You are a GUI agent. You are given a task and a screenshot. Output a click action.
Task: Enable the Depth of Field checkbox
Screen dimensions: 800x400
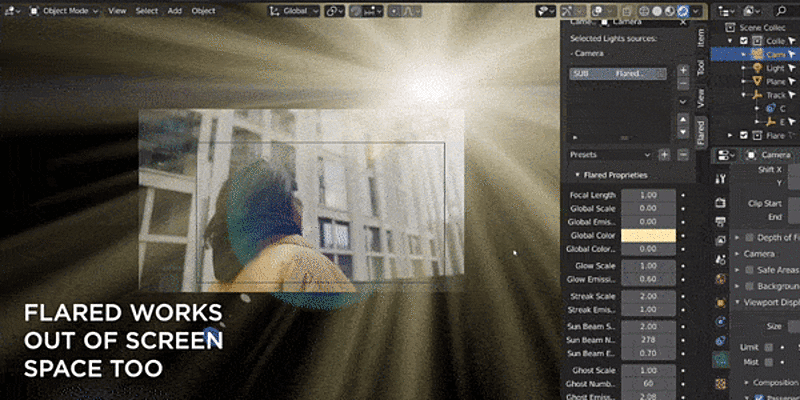[749, 238]
